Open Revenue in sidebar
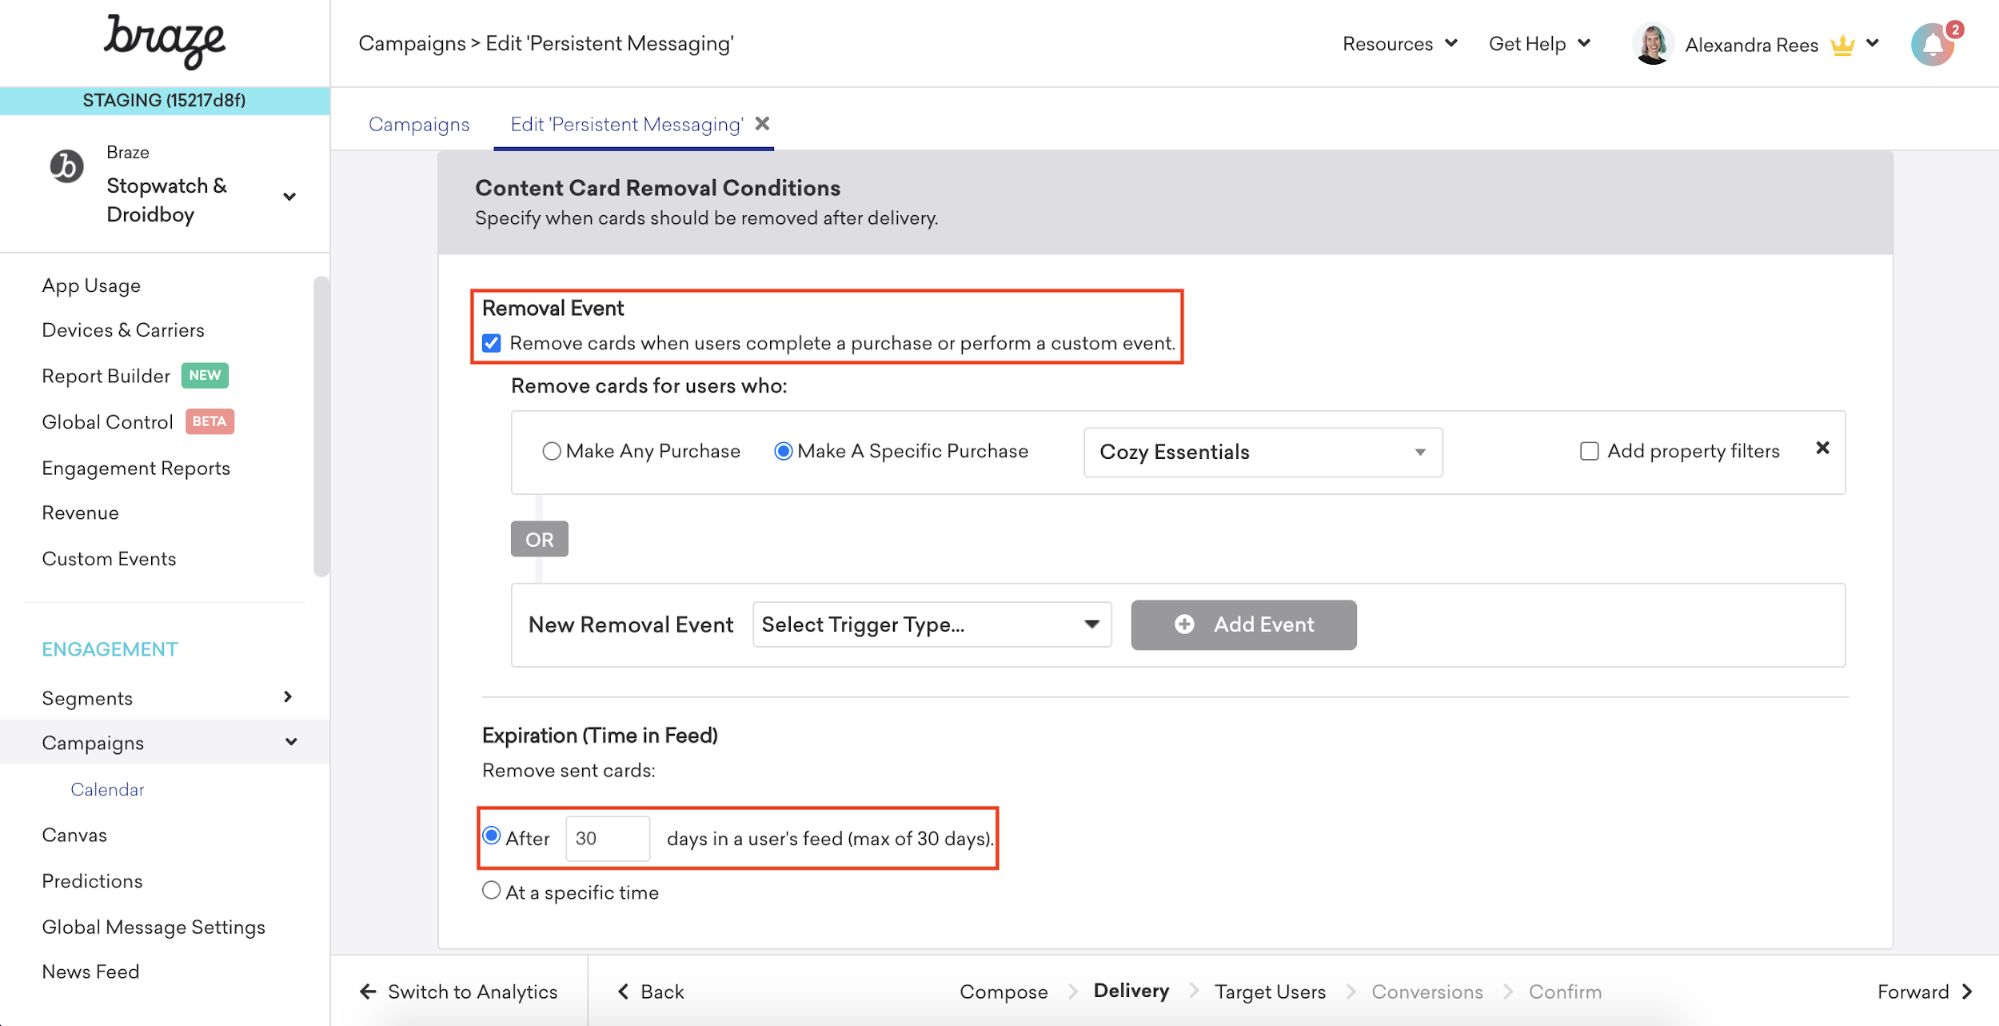 pos(80,513)
